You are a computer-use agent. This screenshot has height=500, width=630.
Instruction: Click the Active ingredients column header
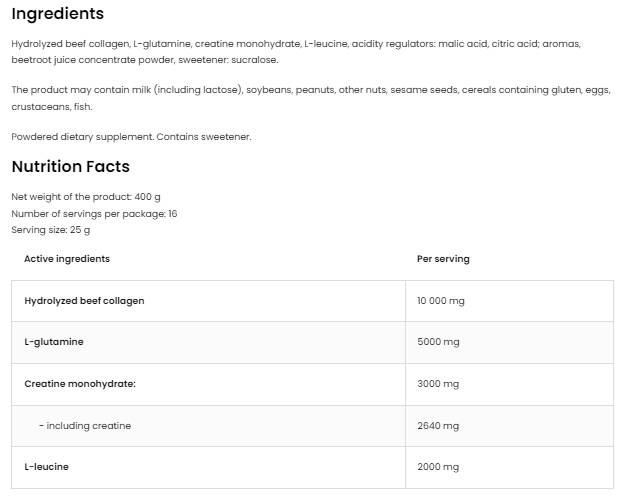(67, 259)
